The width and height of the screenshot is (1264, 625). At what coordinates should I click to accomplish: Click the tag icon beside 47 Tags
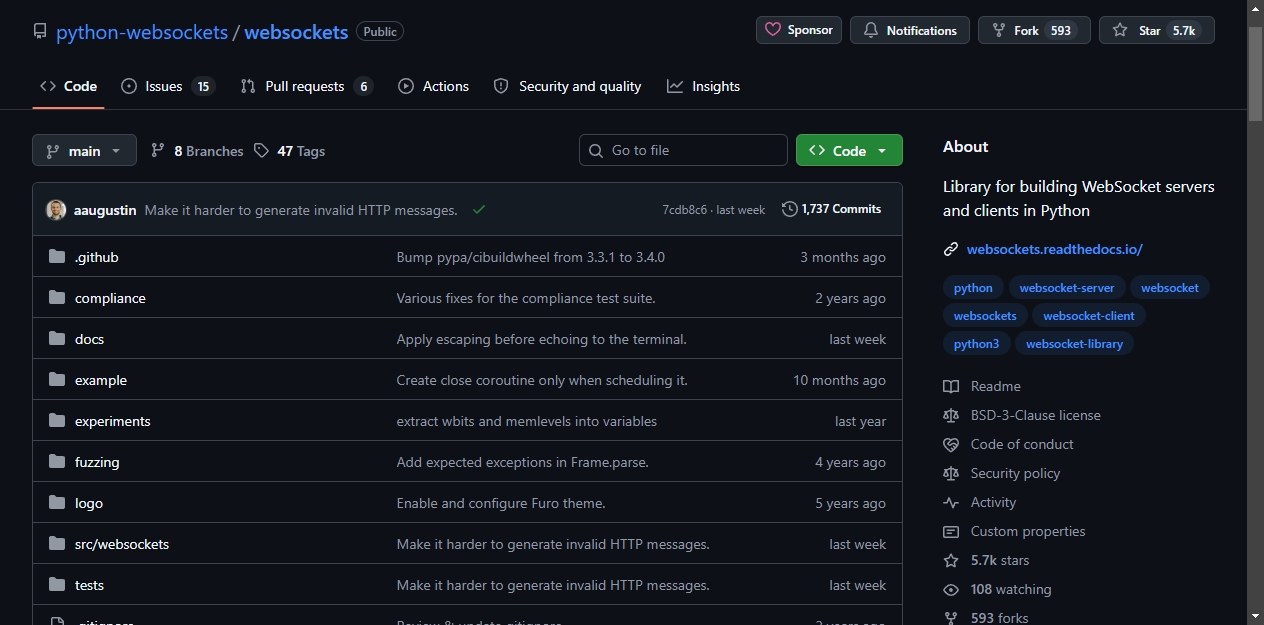tap(261, 150)
